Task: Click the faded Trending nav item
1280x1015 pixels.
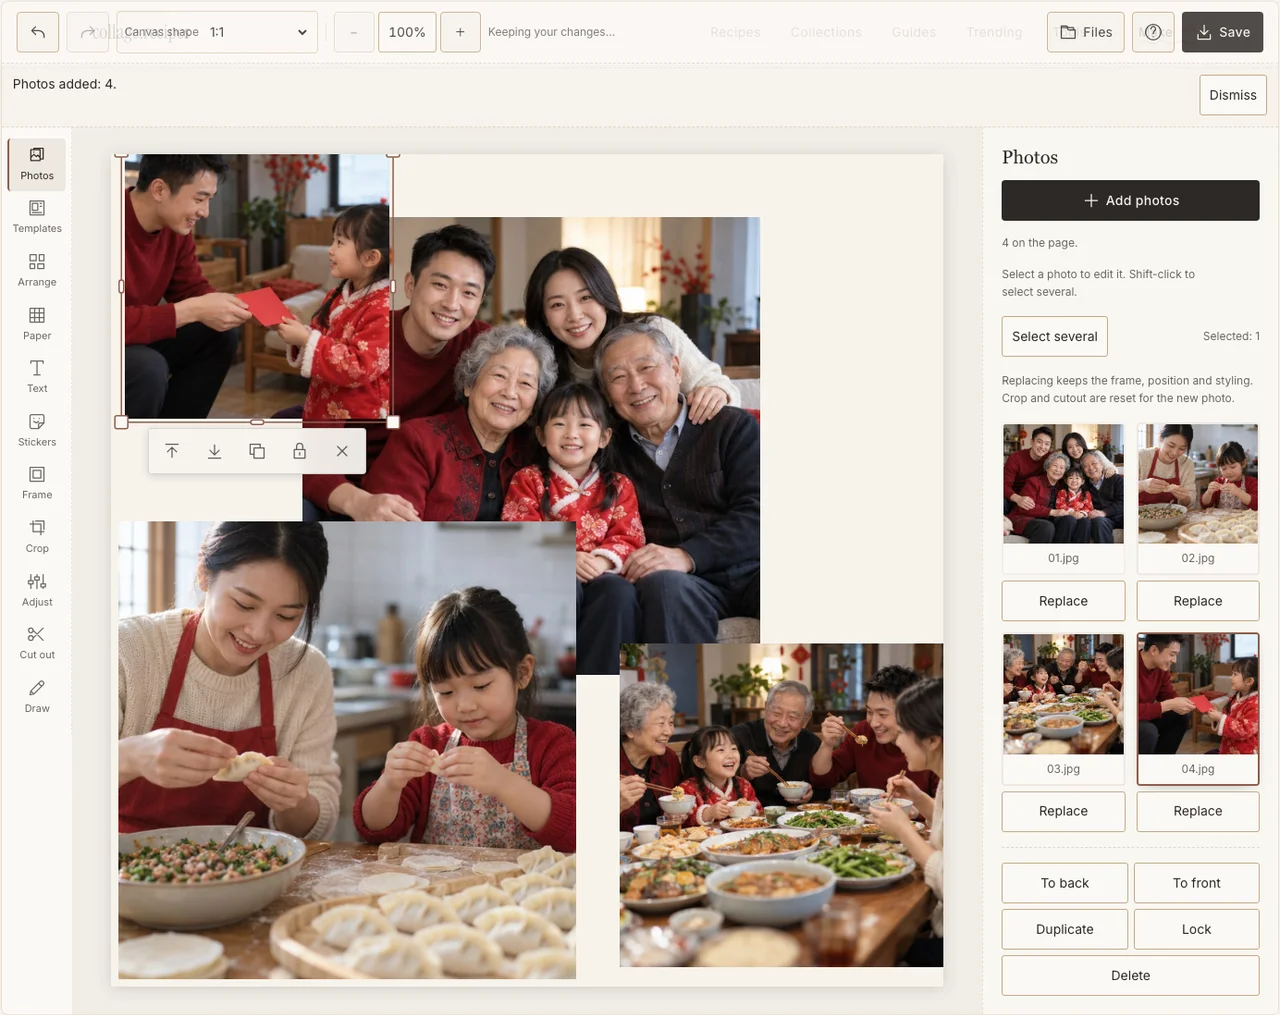Action: coord(994,32)
